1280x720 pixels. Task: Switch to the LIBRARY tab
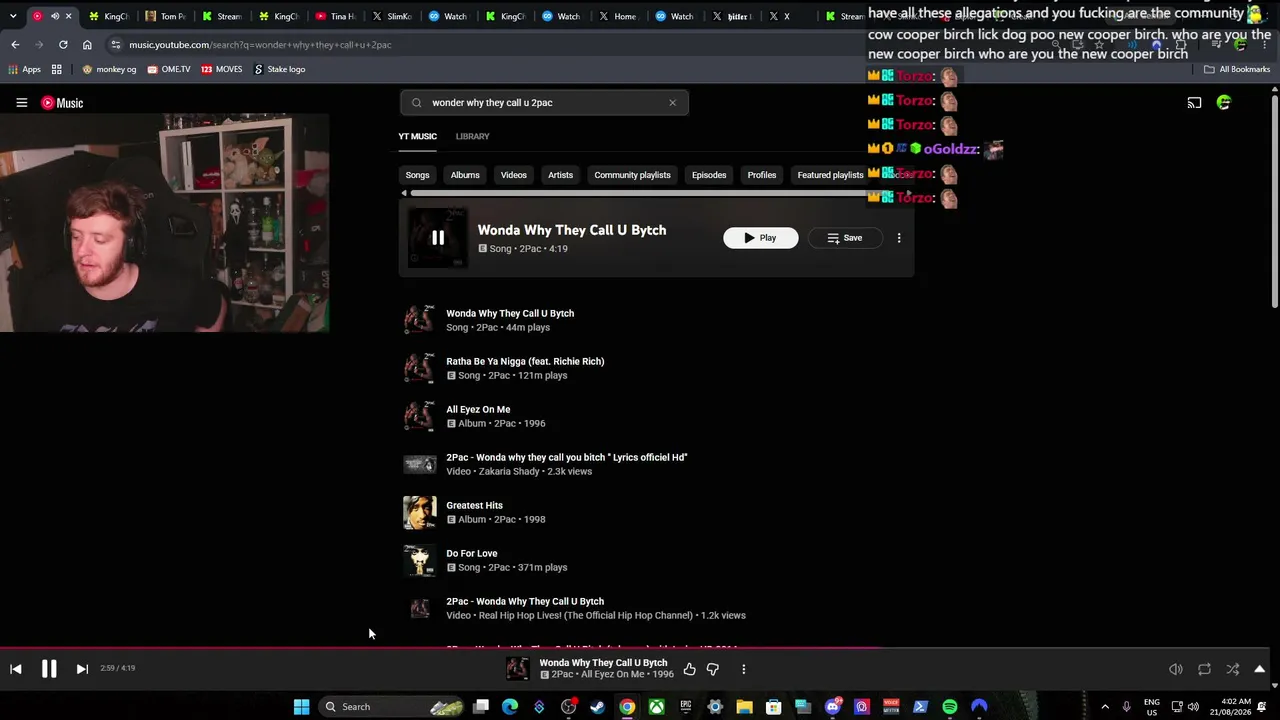[x=473, y=136]
